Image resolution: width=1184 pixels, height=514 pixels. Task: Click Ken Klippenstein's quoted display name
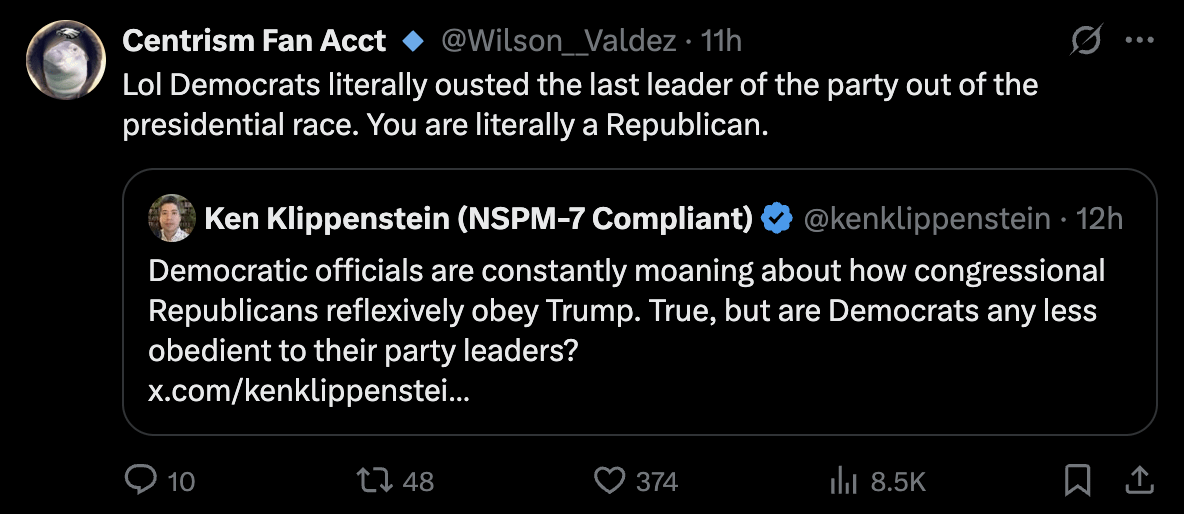point(478,218)
